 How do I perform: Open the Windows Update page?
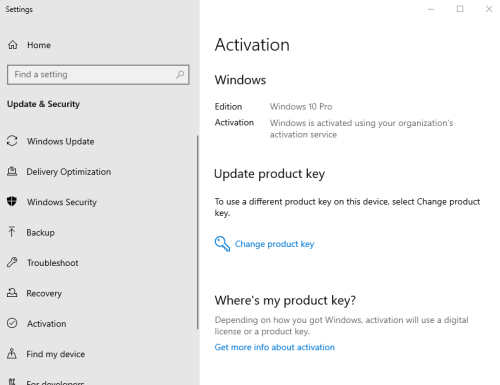point(61,141)
